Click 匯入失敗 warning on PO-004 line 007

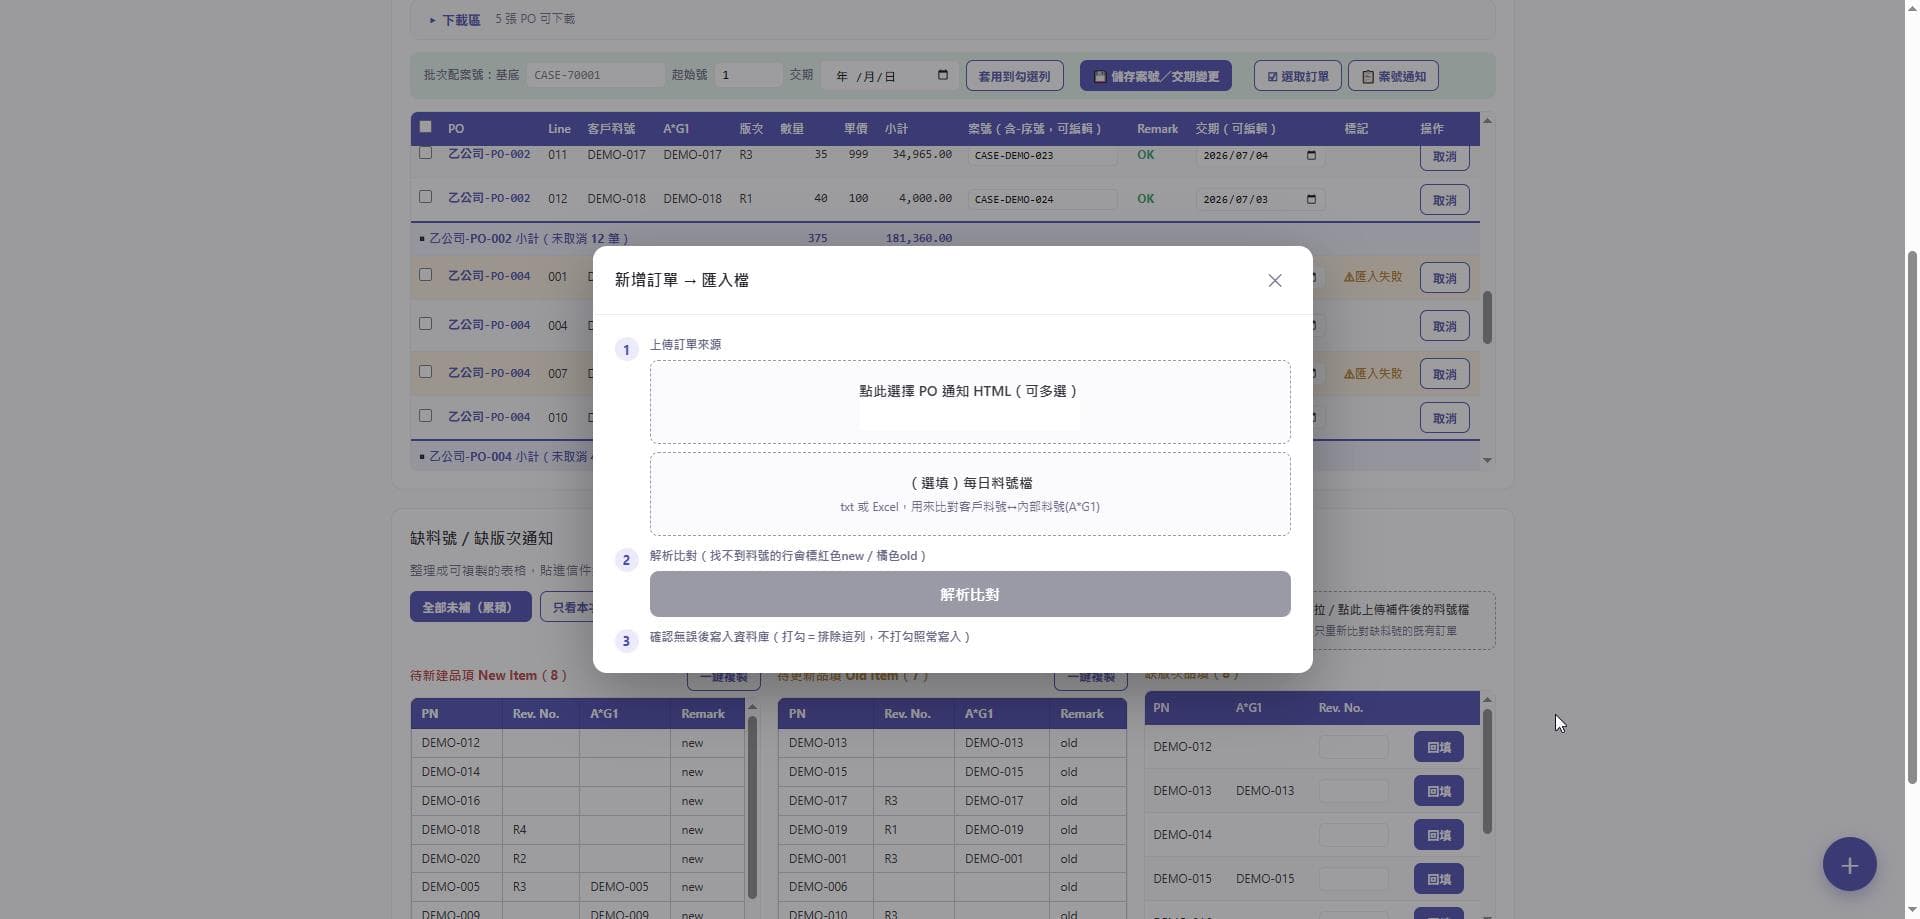(x=1373, y=374)
